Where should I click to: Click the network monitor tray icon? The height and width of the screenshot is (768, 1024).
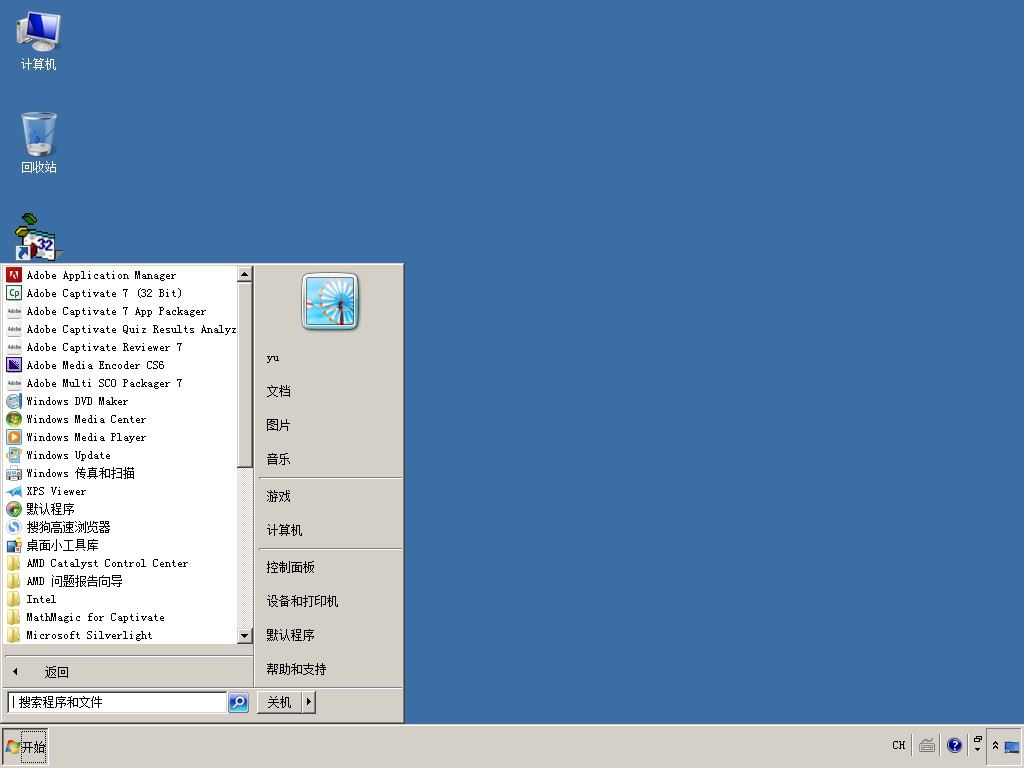[1012, 746]
